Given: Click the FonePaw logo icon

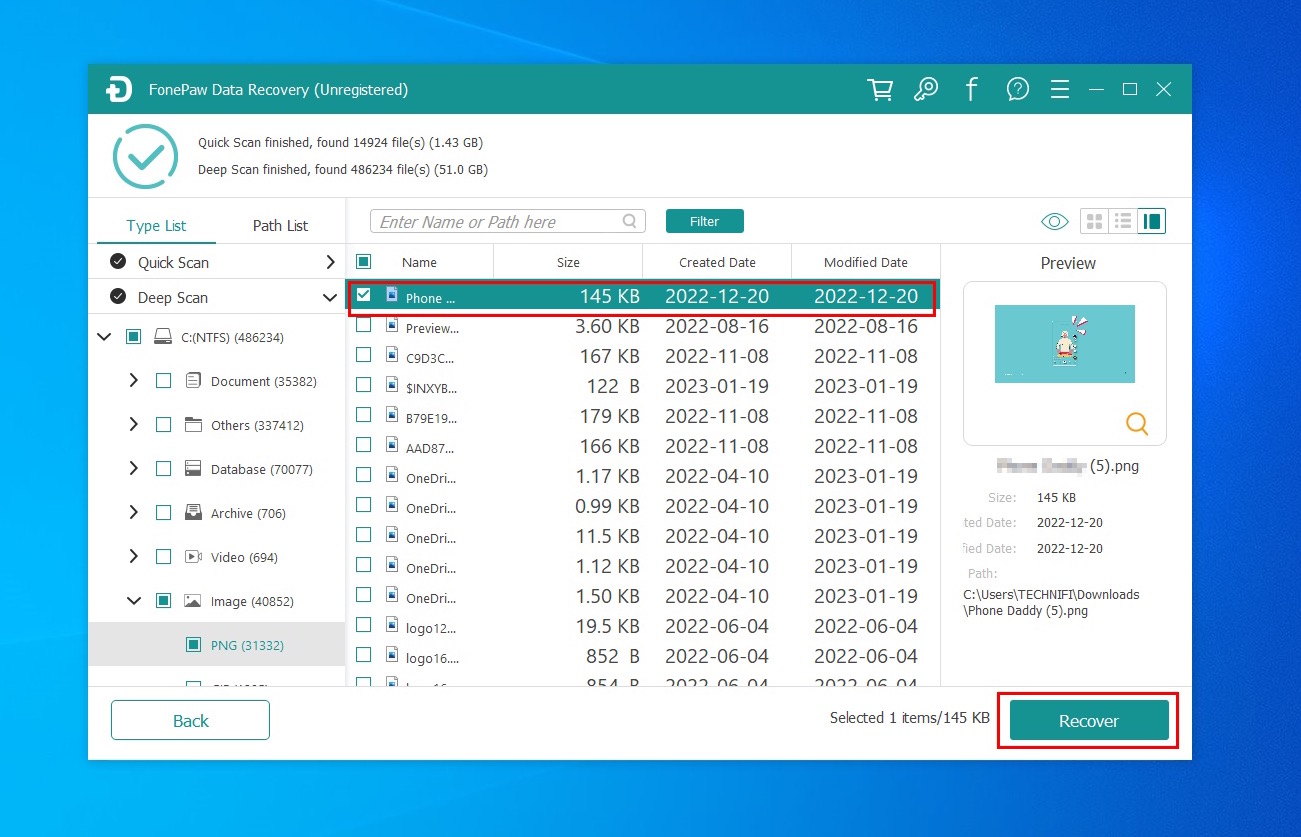Looking at the screenshot, I should point(119,90).
